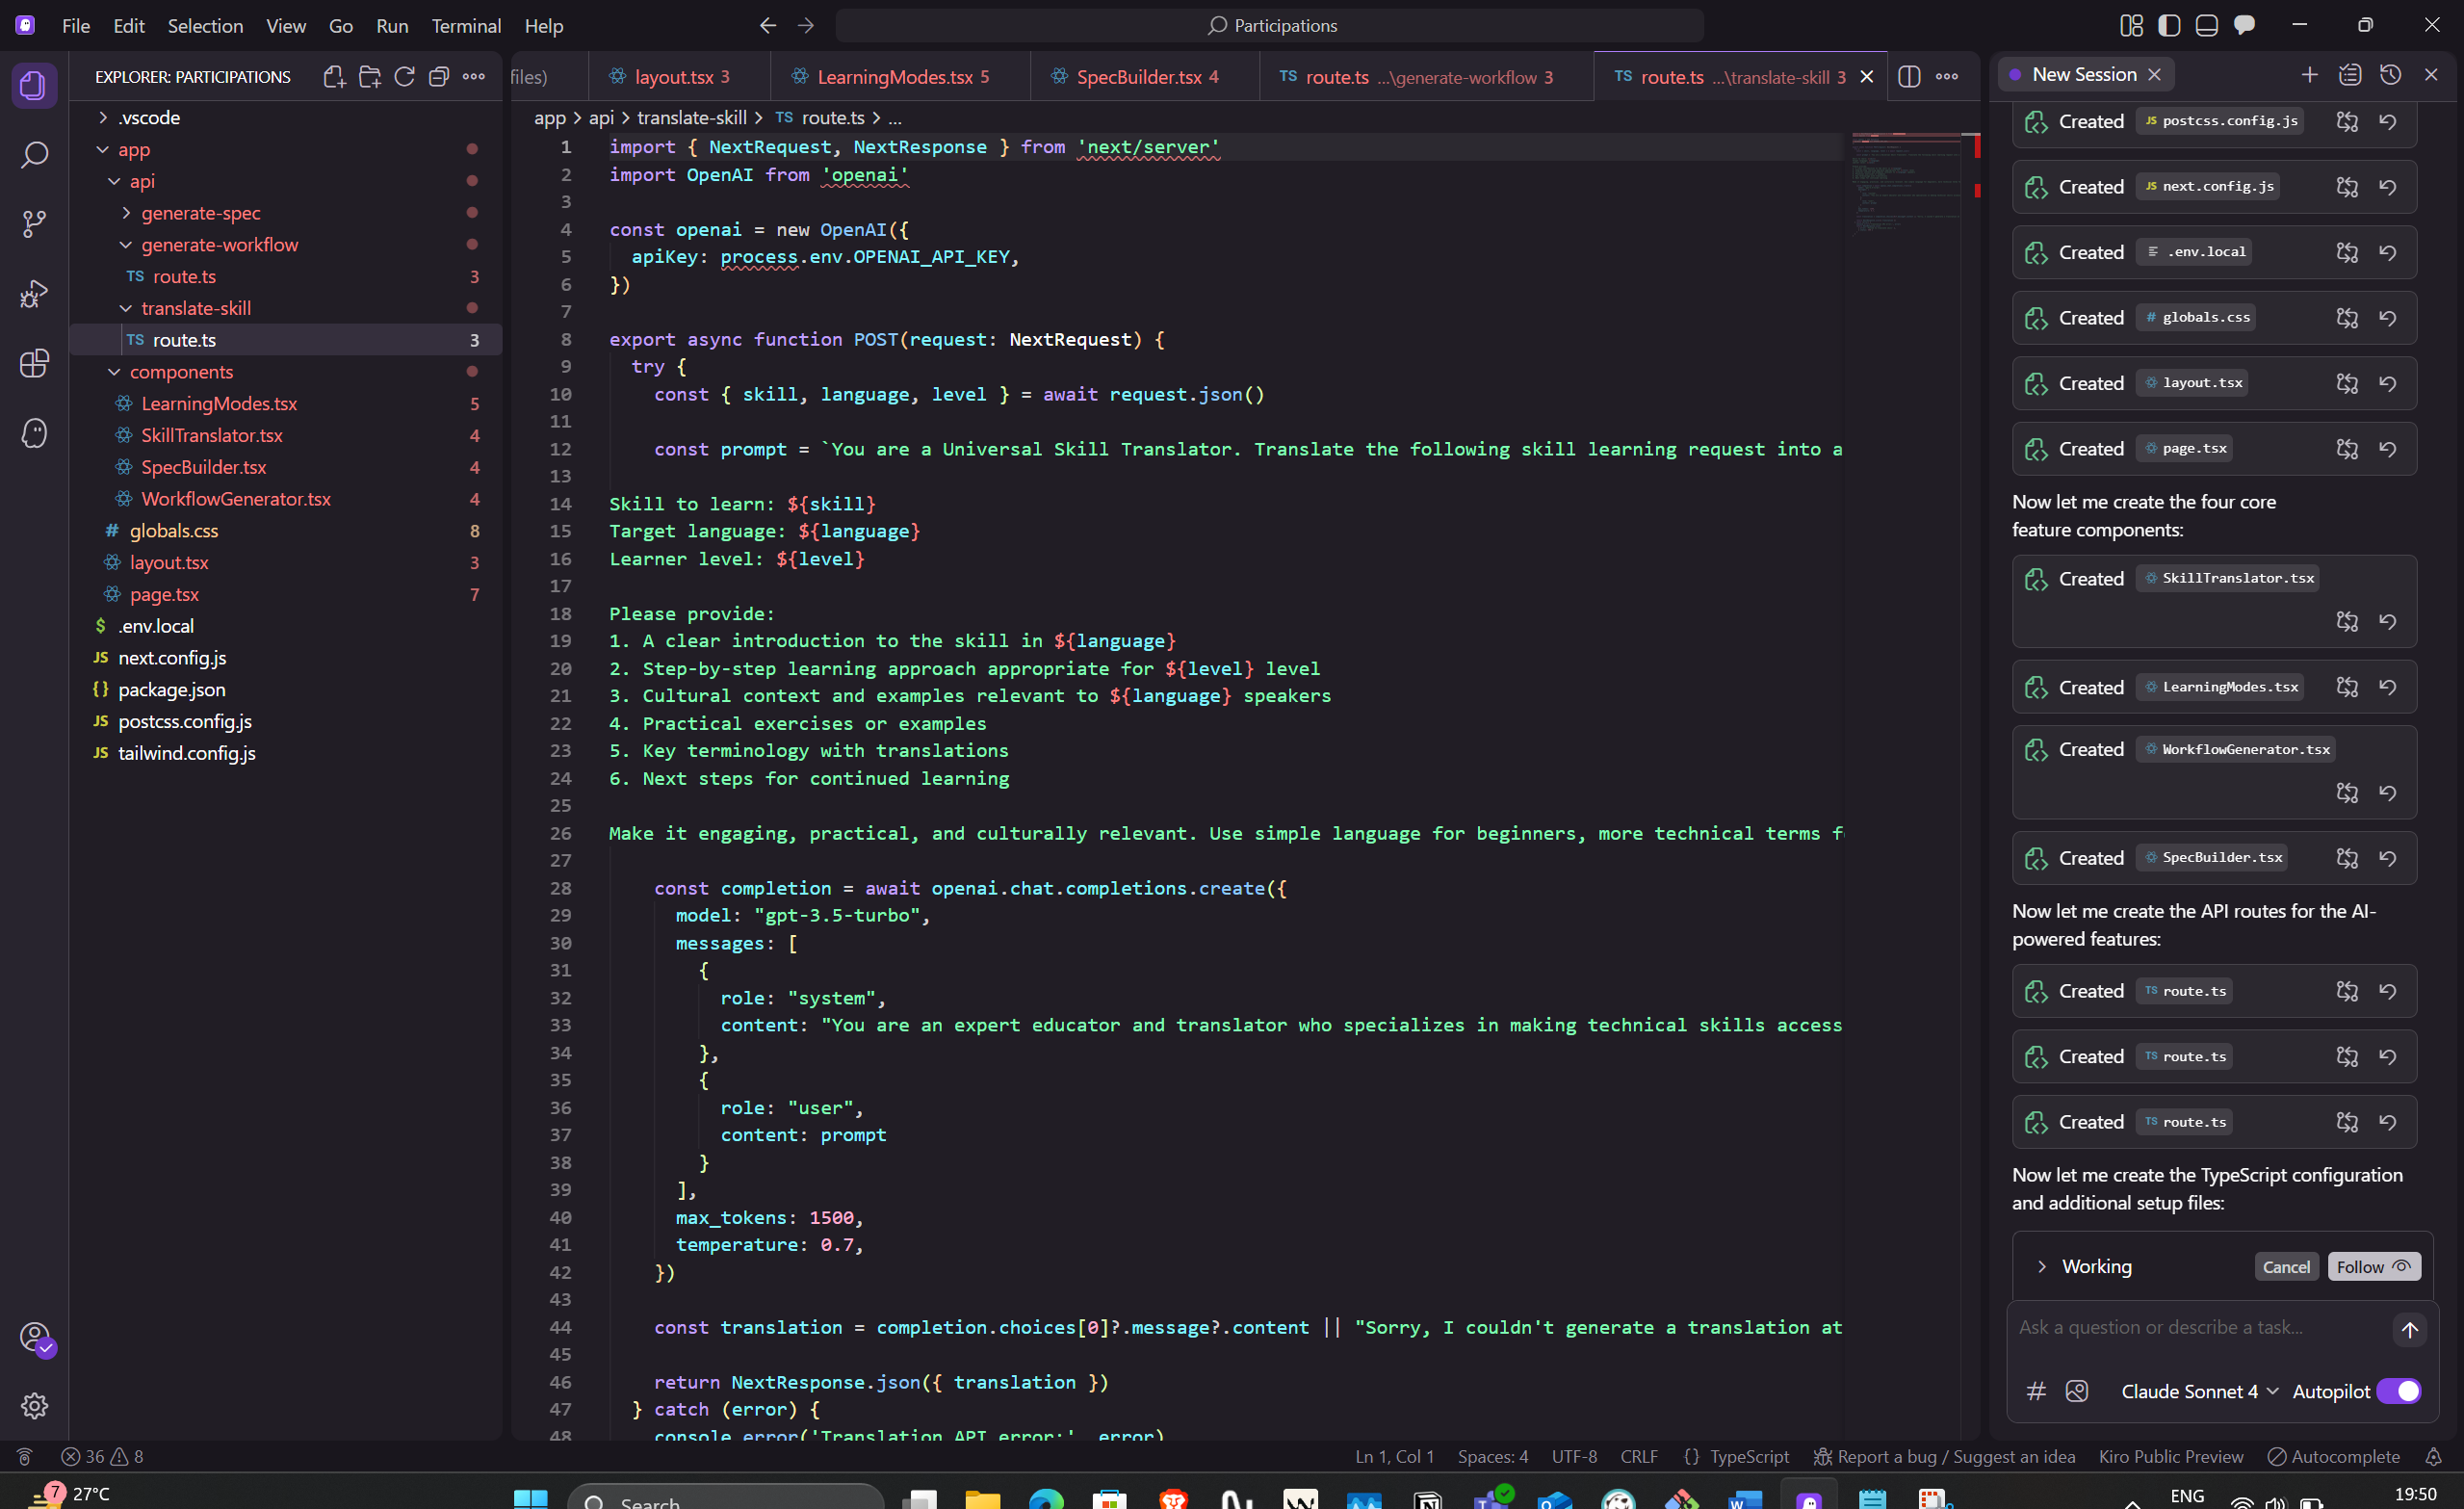
Task: Open the Claude Sonnet 4 model dropdown
Action: (x=2198, y=1391)
